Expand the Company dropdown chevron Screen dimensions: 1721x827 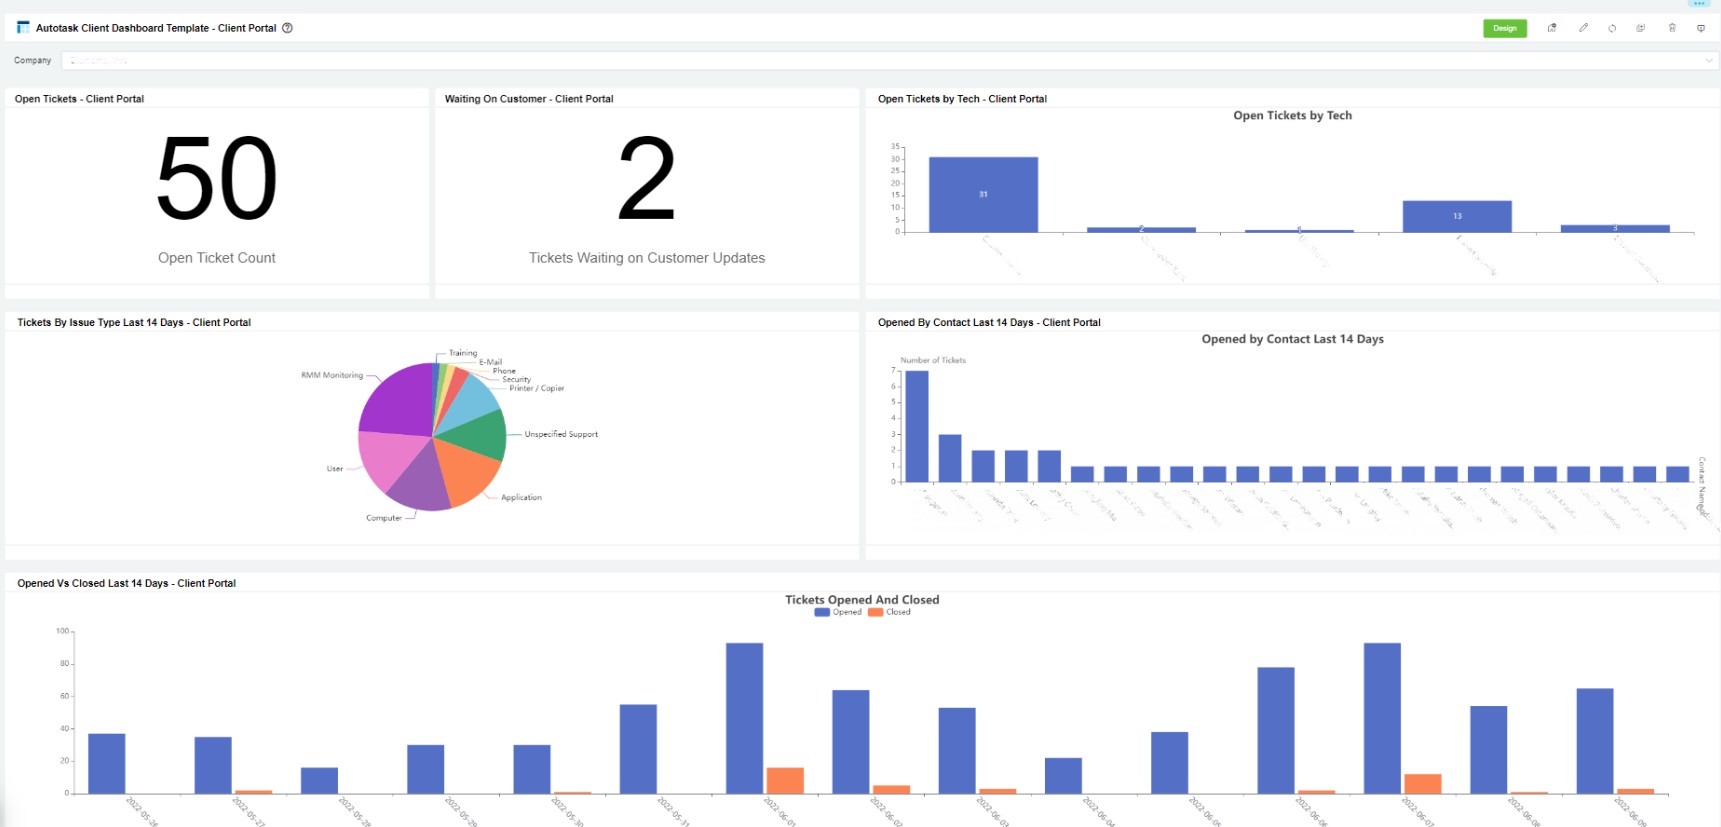click(1709, 61)
